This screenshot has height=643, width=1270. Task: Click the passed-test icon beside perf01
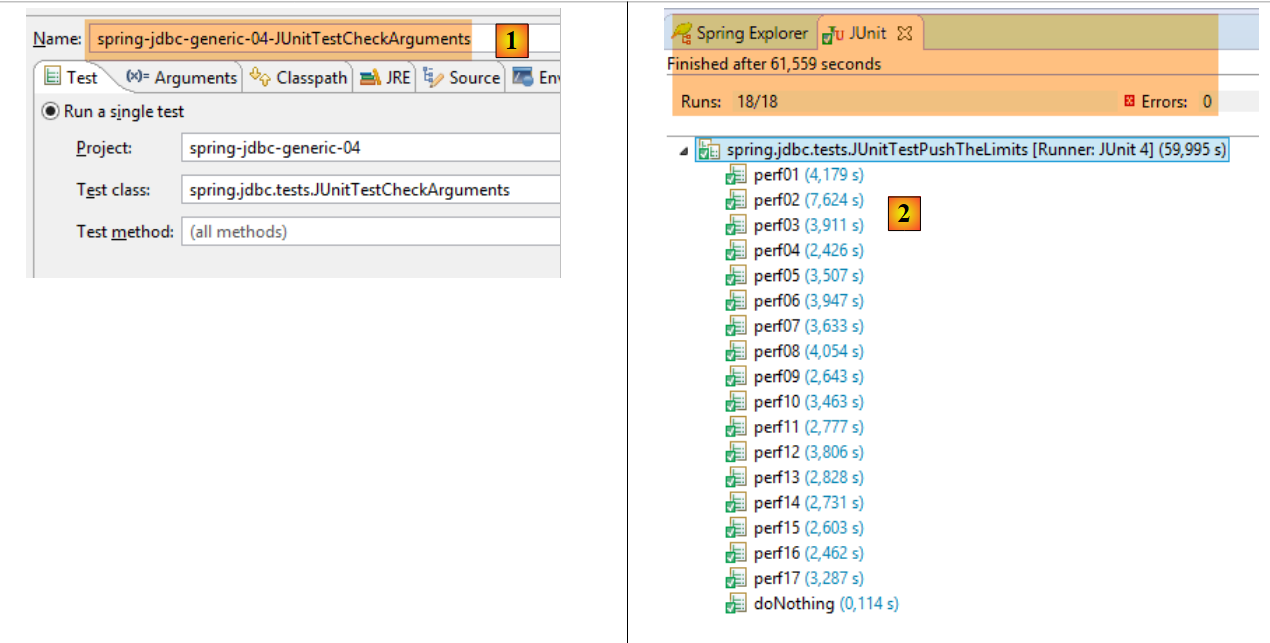click(737, 175)
